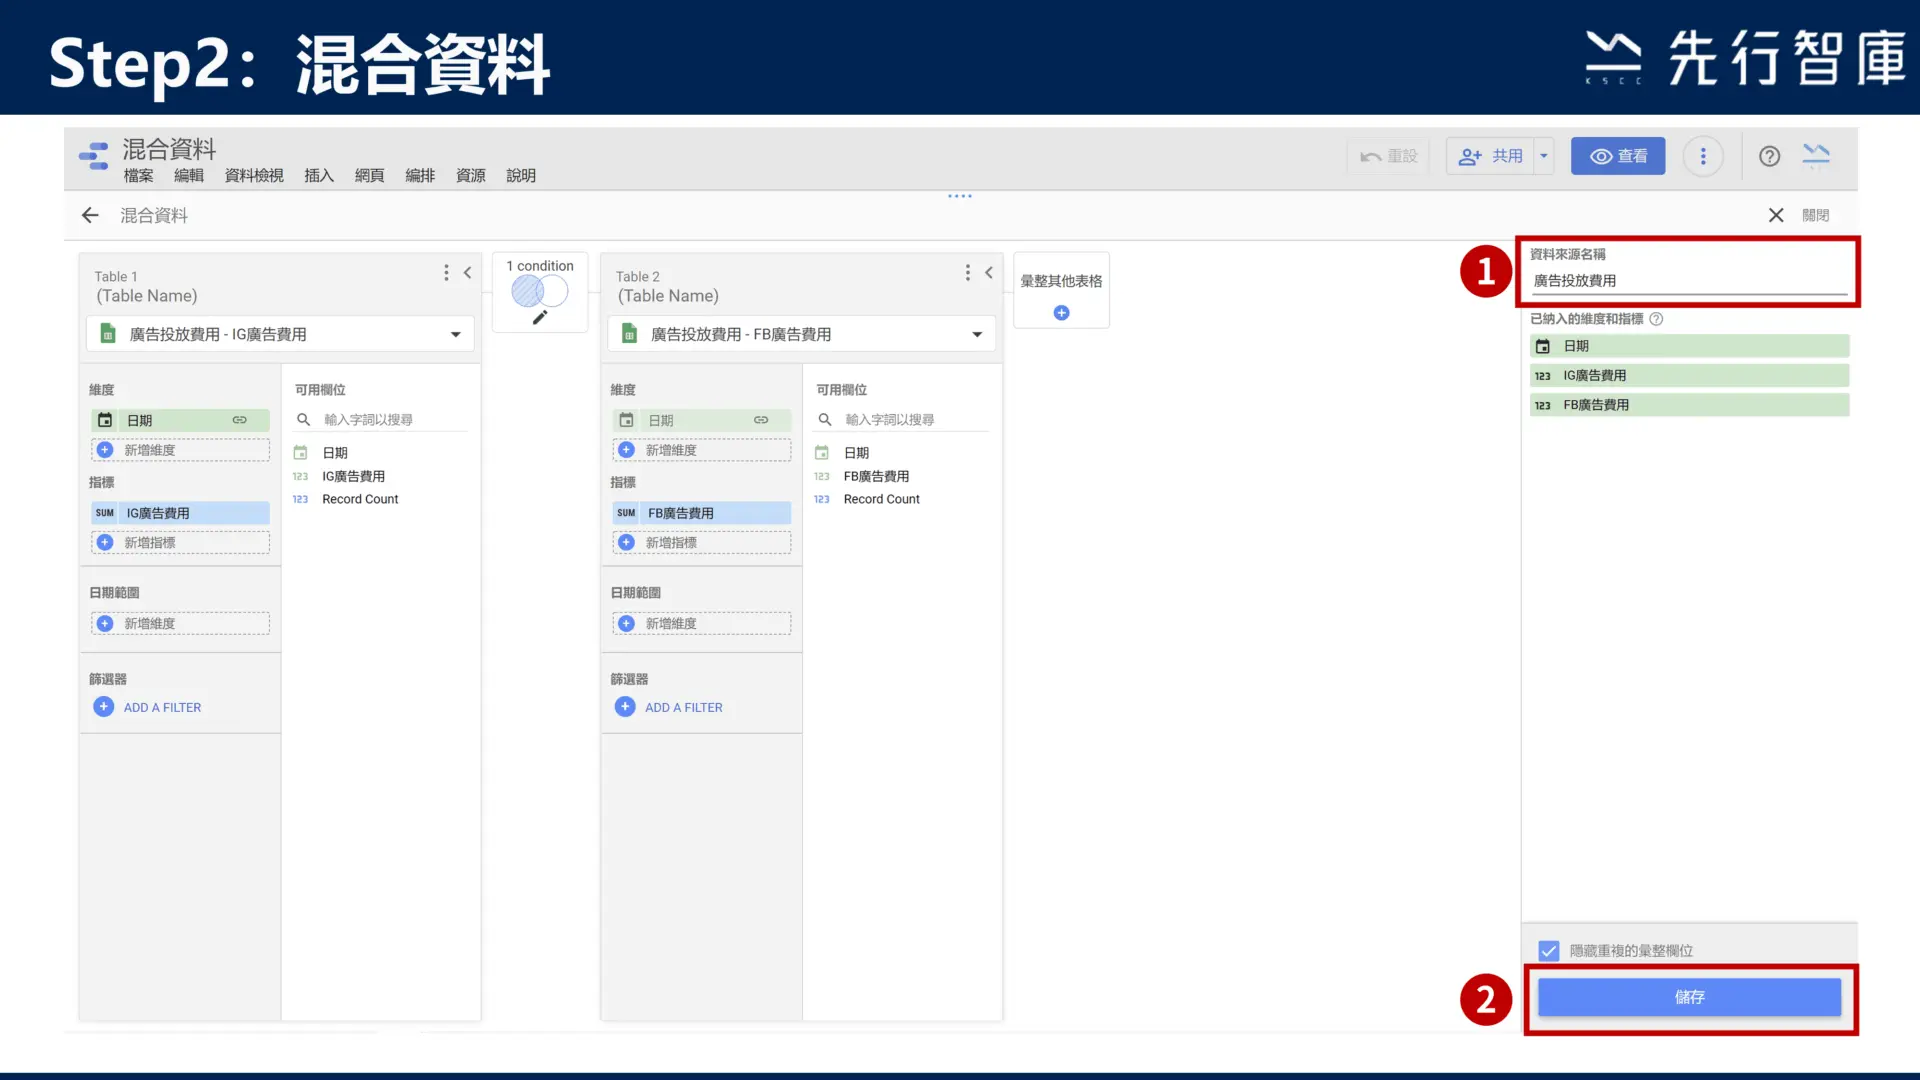This screenshot has width=1920, height=1080.
Task: Click link icon on Table 2 日期 dimension
Action: [761, 420]
